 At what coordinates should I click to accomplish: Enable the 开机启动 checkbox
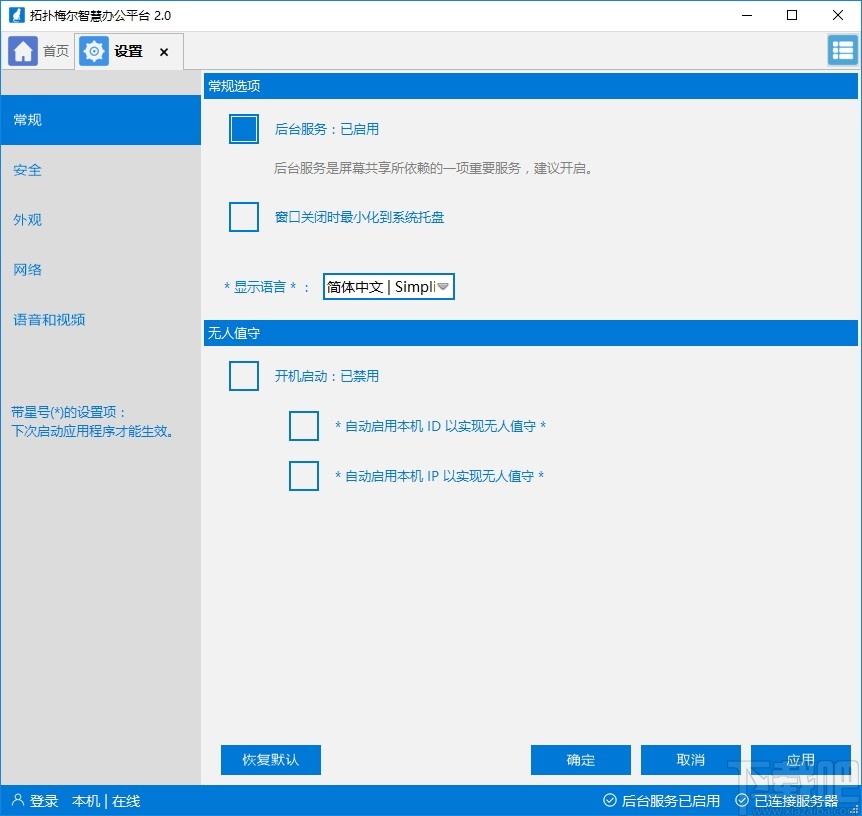243,376
